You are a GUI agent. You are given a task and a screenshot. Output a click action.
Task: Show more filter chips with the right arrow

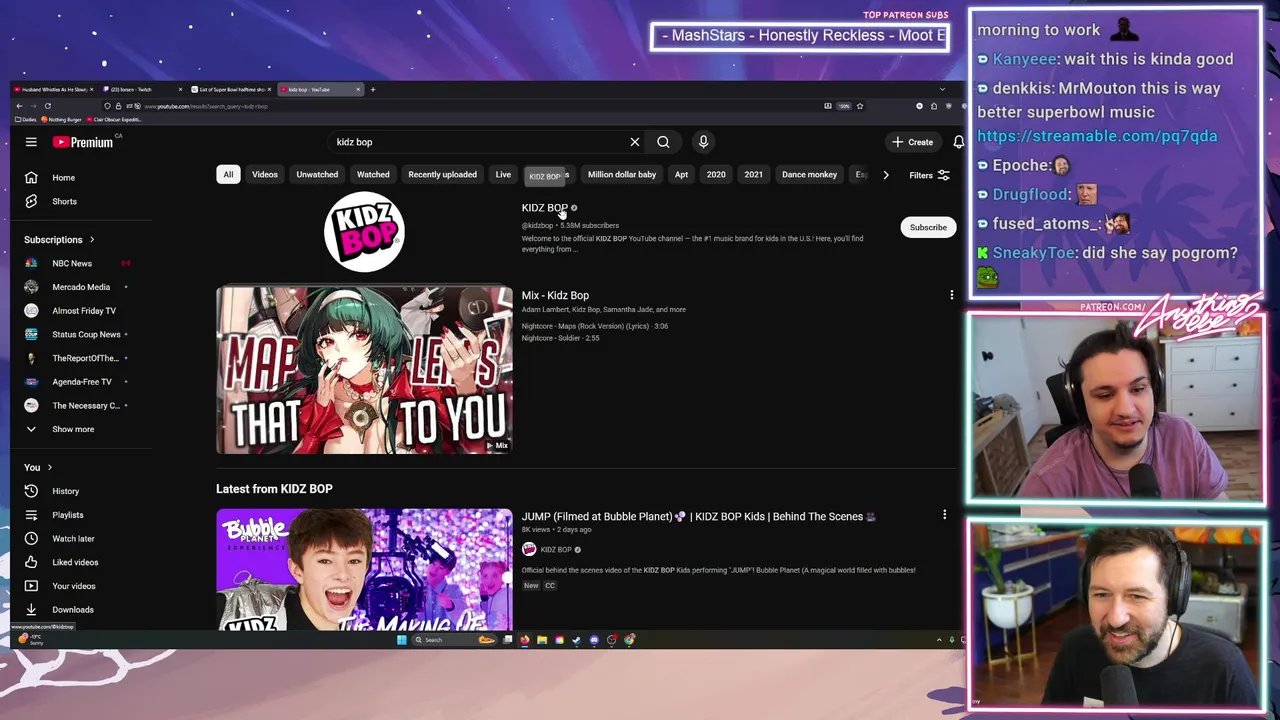point(885,175)
